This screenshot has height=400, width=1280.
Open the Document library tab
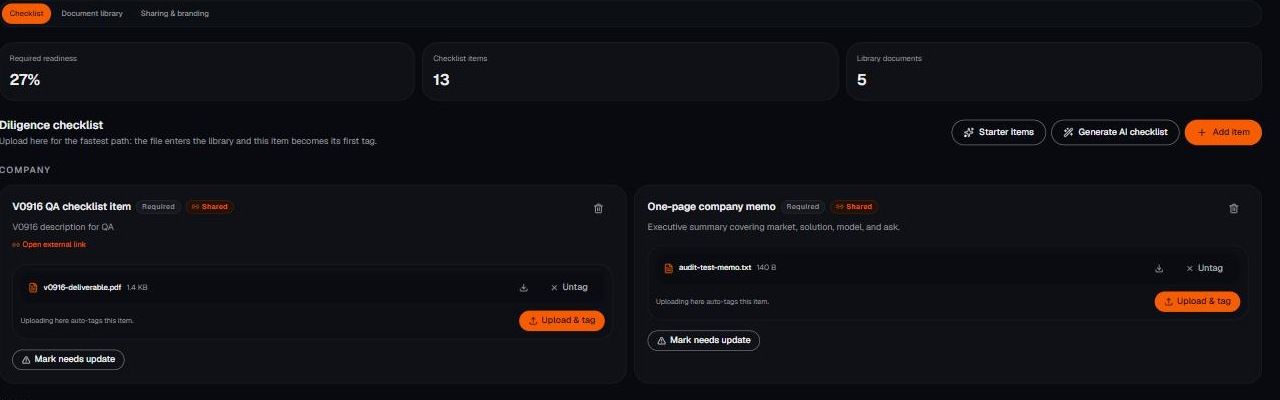[92, 14]
